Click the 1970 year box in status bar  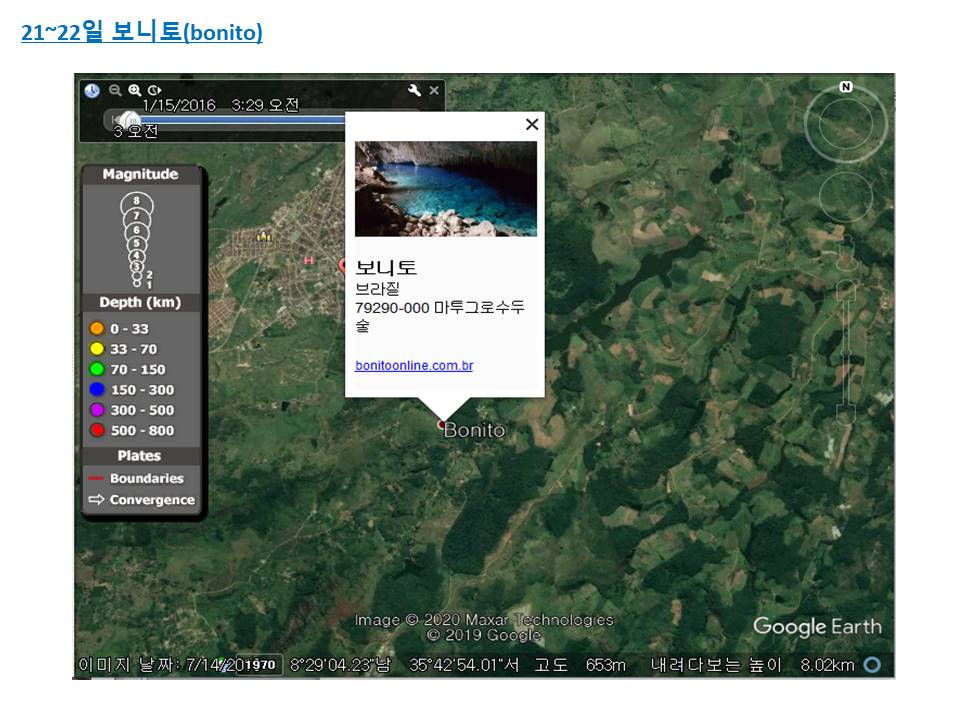pos(260,664)
